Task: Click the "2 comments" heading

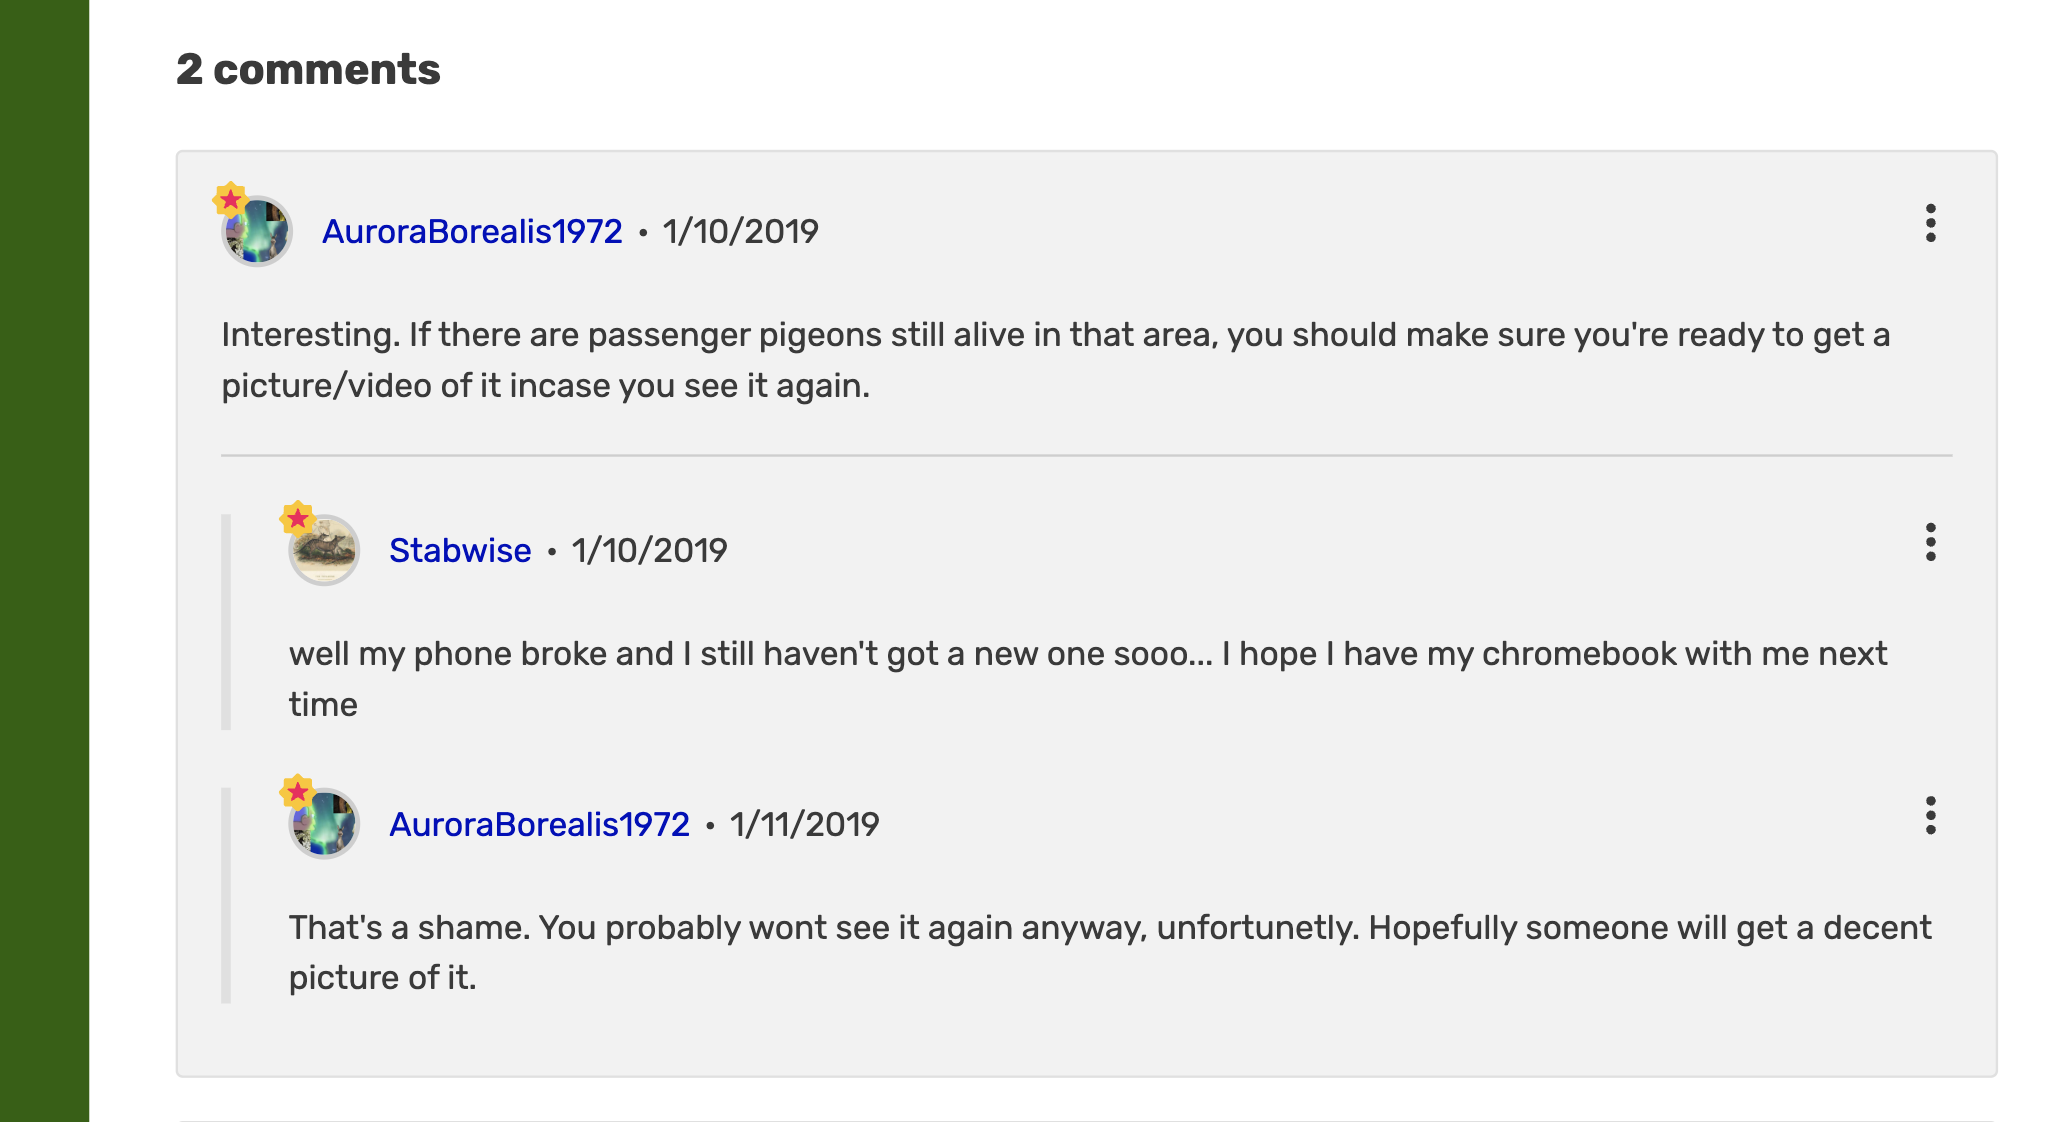Action: (308, 70)
